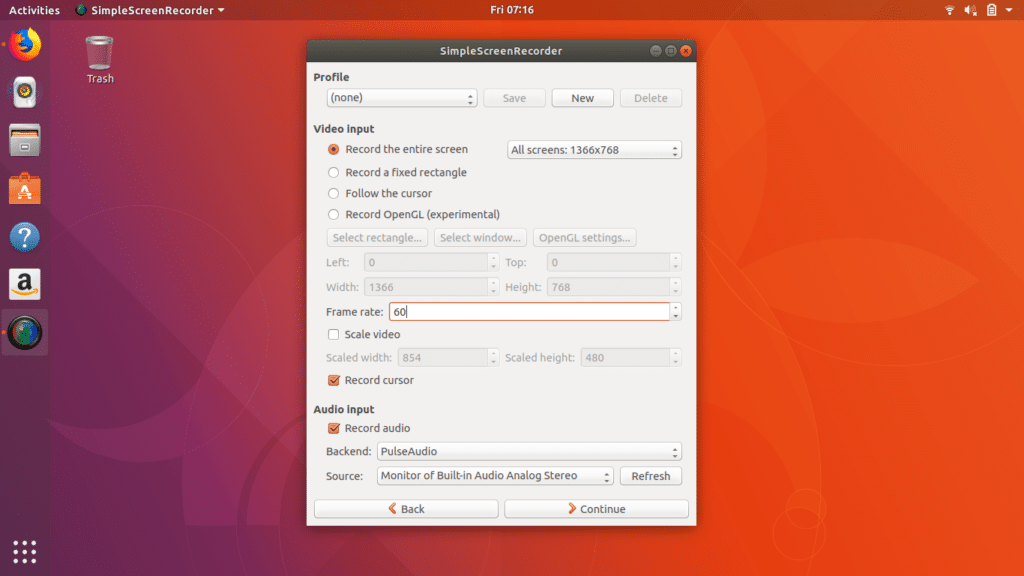Click the SimpleScreenRecorder dock icon
Screen dimensions: 1024x576
(x=24, y=331)
